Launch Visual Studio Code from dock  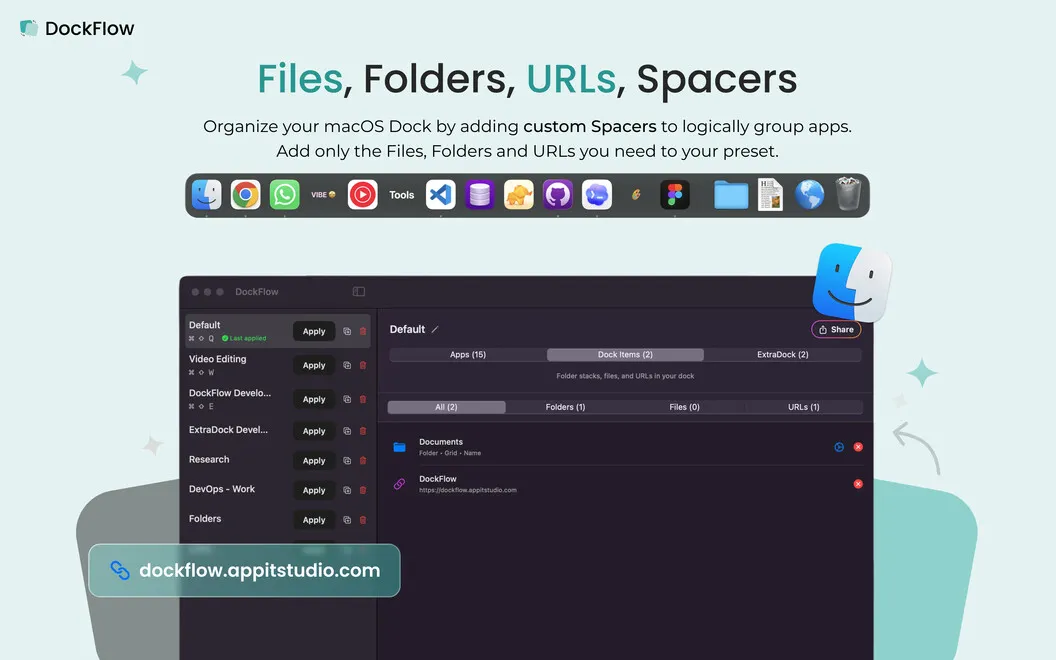(x=440, y=195)
